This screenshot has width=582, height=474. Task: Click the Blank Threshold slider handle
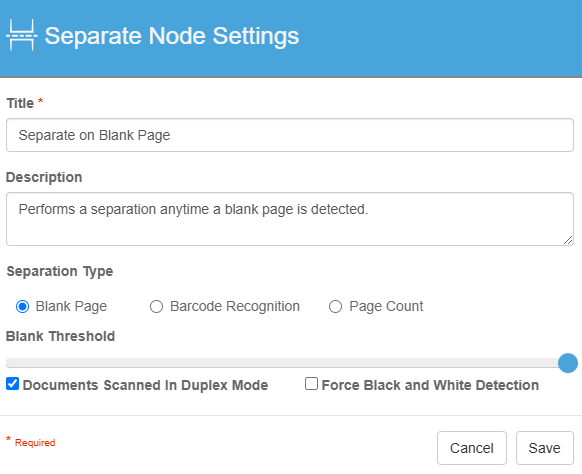[x=568, y=363]
